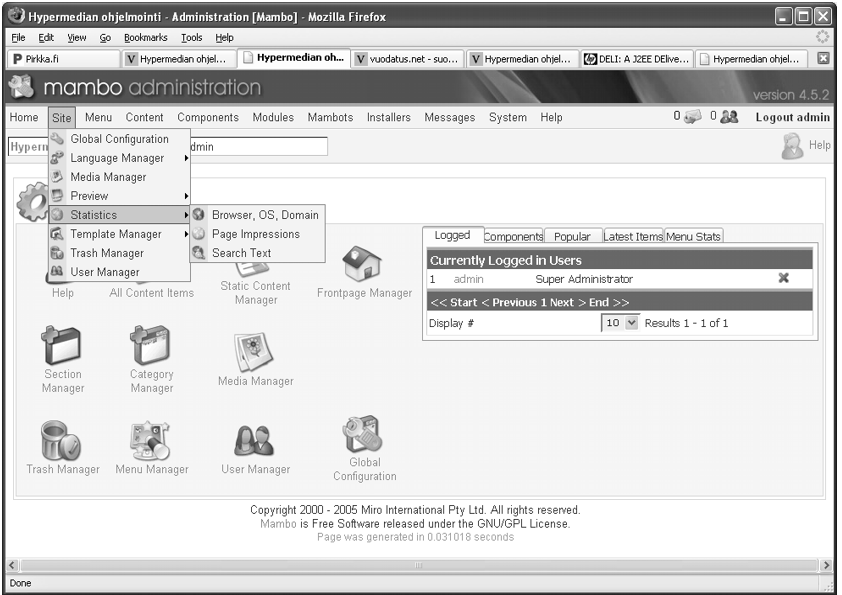Screen dimensions: 842x595
Task: Switch to the Components tab
Action: pos(513,236)
